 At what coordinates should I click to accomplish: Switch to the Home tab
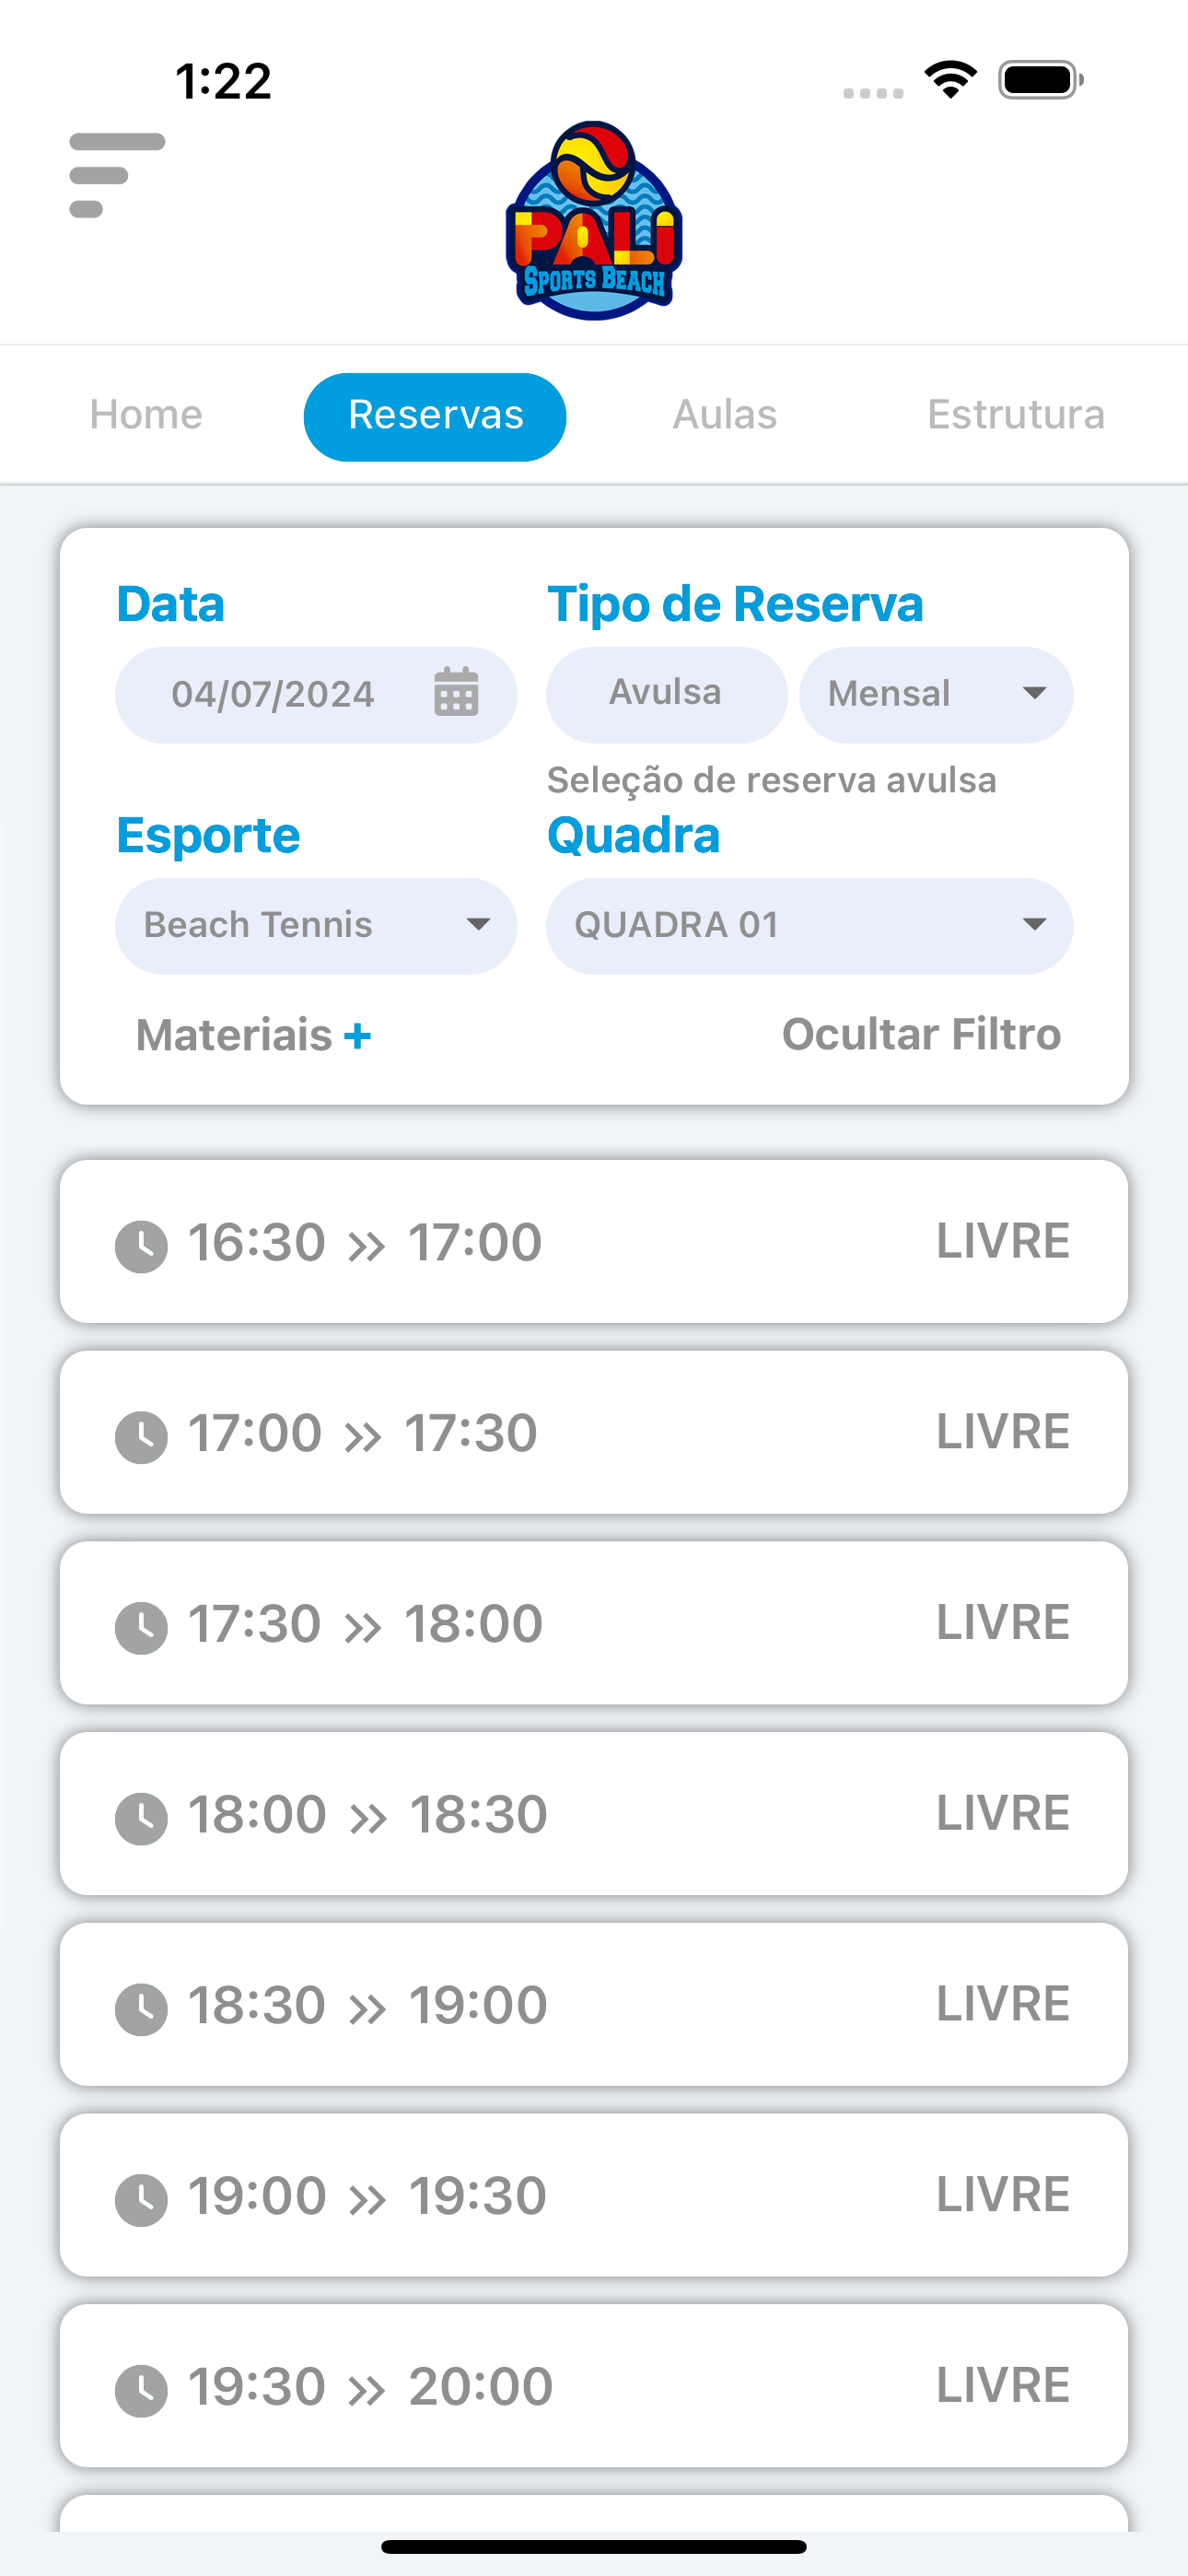[x=146, y=415]
